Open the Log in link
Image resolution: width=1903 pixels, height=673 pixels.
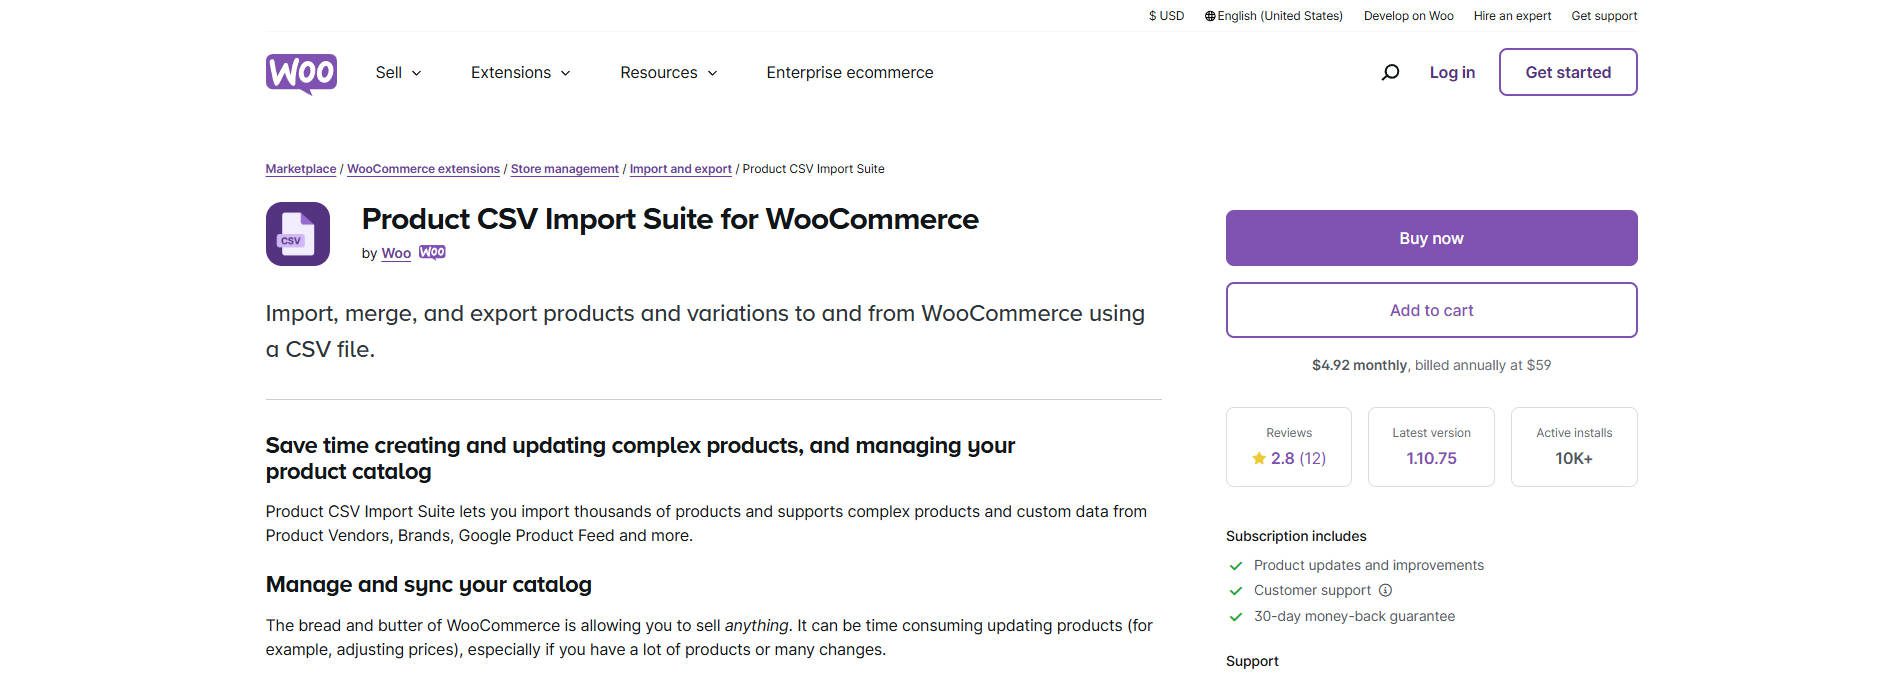(x=1451, y=71)
